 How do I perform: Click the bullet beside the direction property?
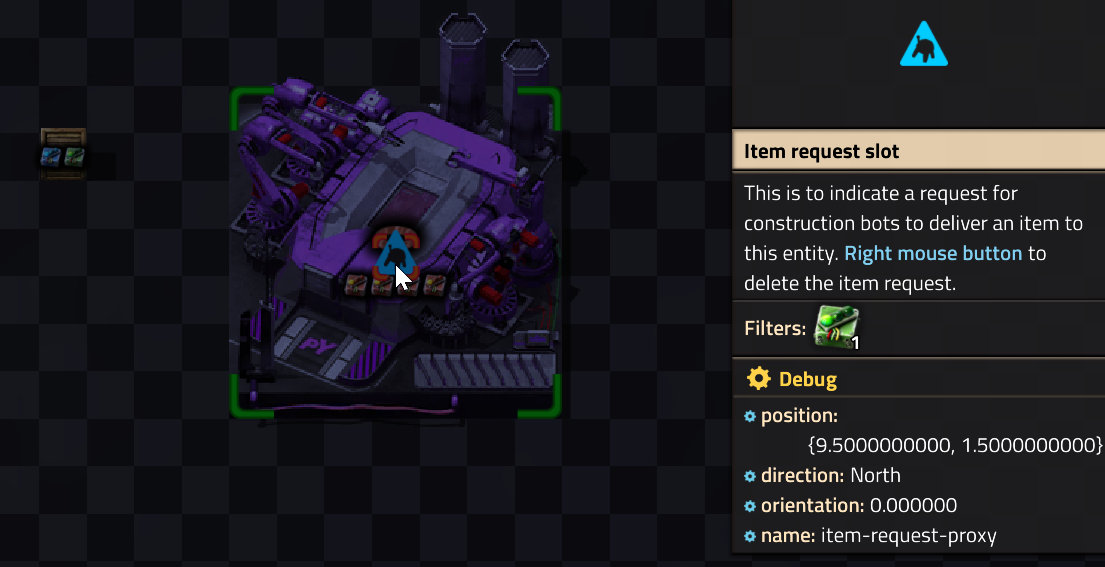pos(750,476)
